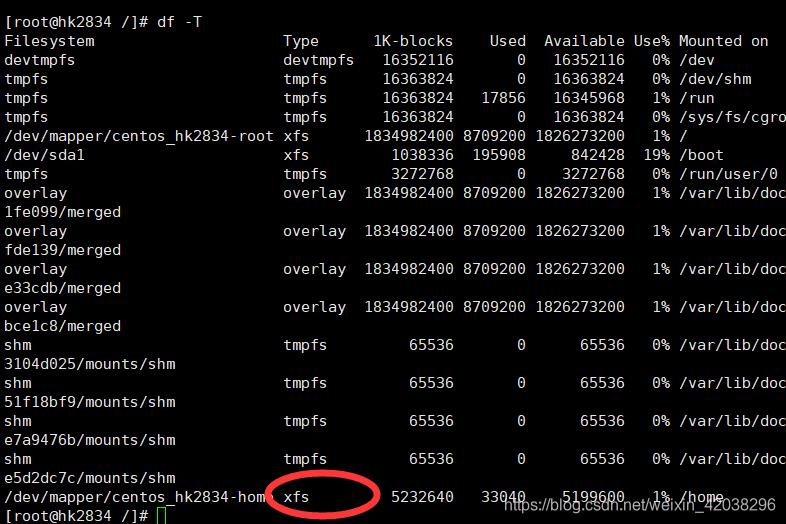Click the 'Use%' column header
The height and width of the screenshot is (524, 786).
[652, 41]
